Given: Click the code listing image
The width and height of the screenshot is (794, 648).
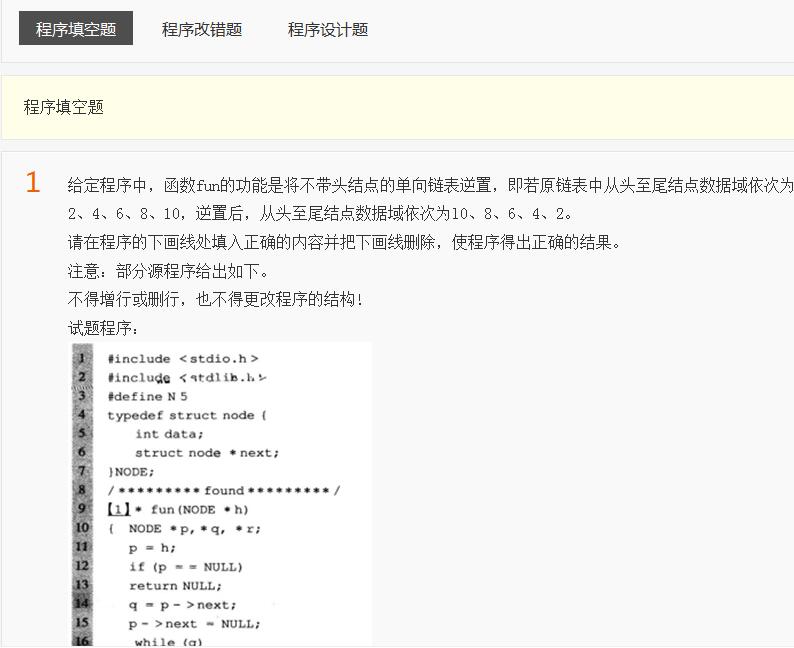Looking at the screenshot, I should (220, 495).
